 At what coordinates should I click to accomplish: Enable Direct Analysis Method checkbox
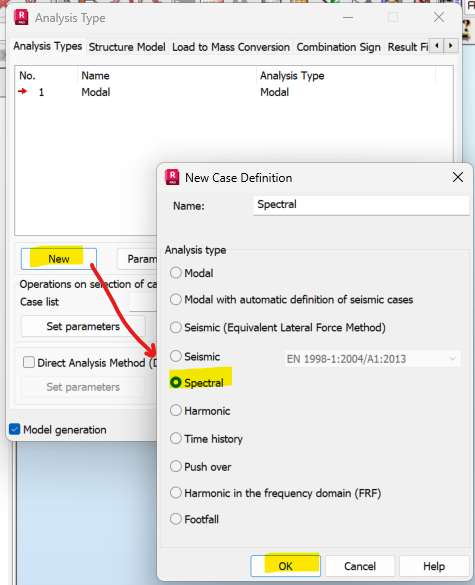29,362
